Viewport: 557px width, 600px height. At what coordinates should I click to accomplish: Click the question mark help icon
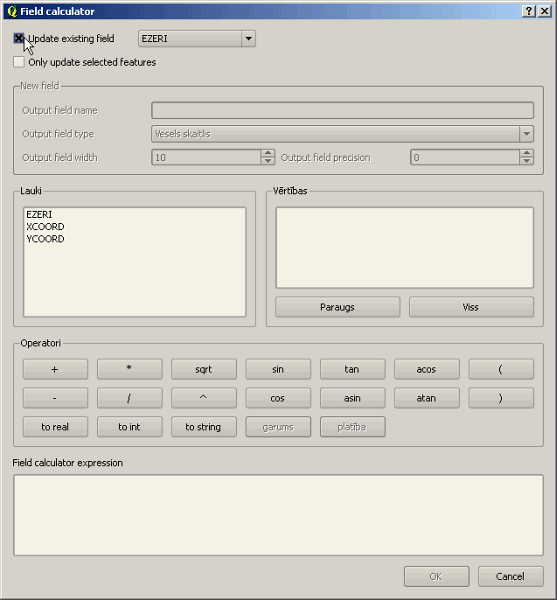[x=529, y=11]
